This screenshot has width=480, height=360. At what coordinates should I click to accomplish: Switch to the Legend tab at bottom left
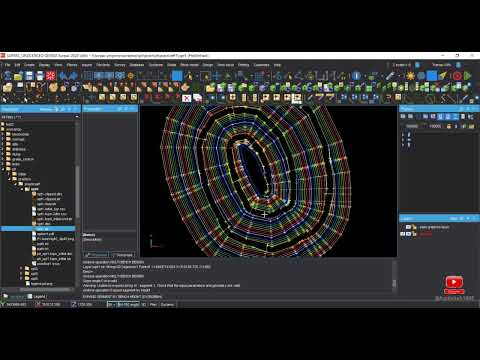(x=37, y=296)
